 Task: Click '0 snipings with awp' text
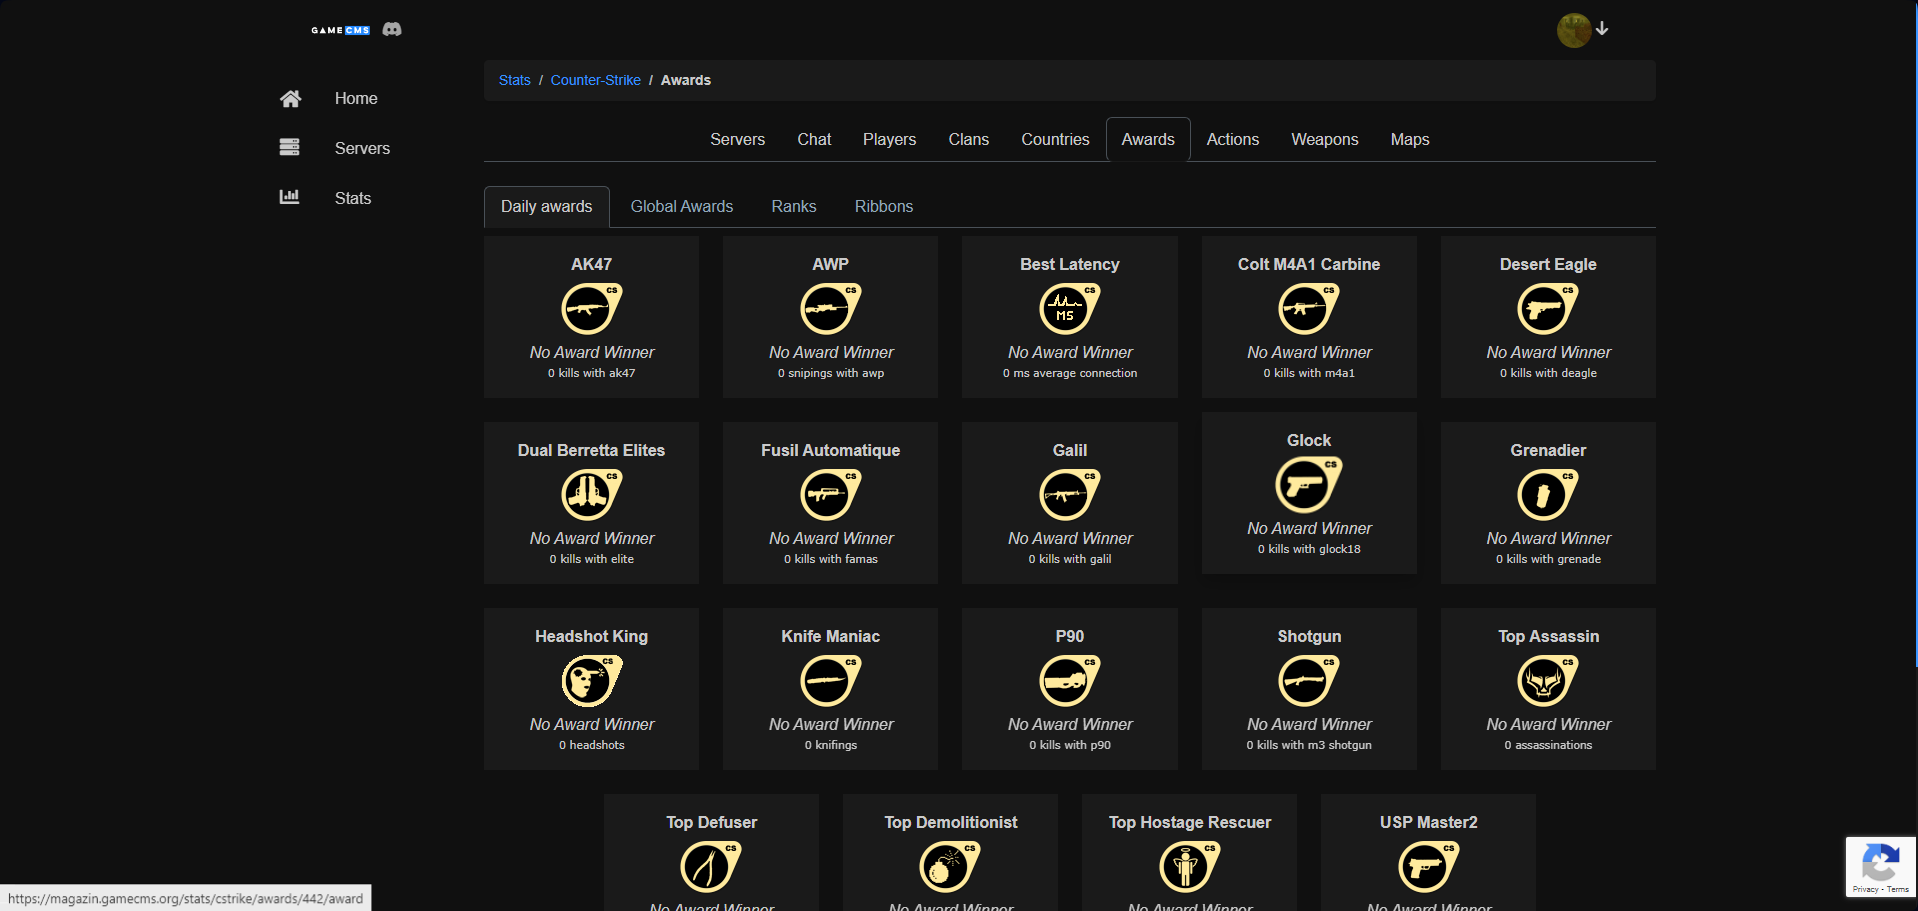click(830, 373)
